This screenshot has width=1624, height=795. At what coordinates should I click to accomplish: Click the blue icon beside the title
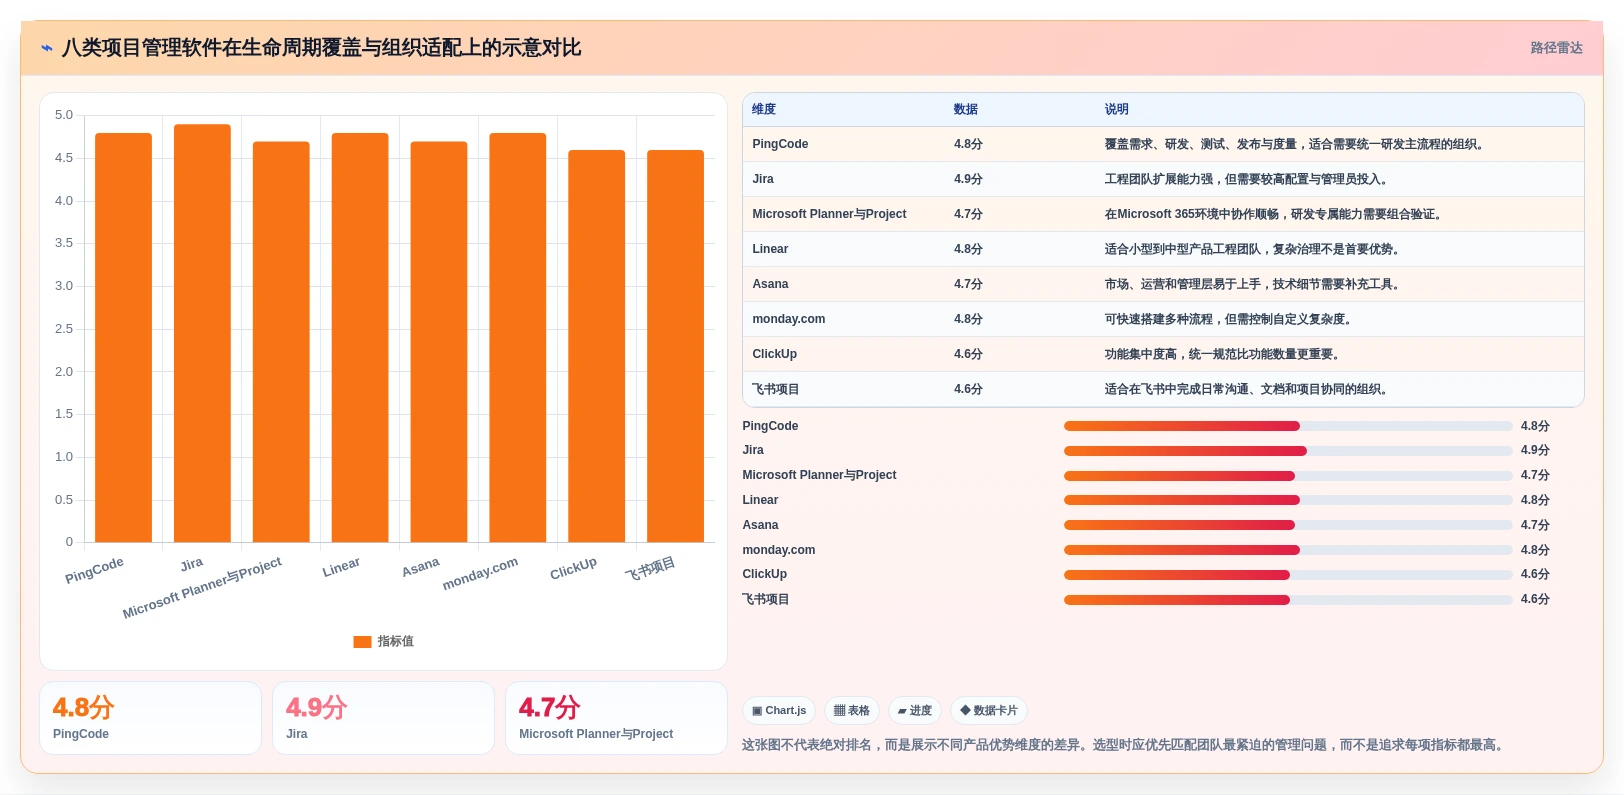click(47, 48)
